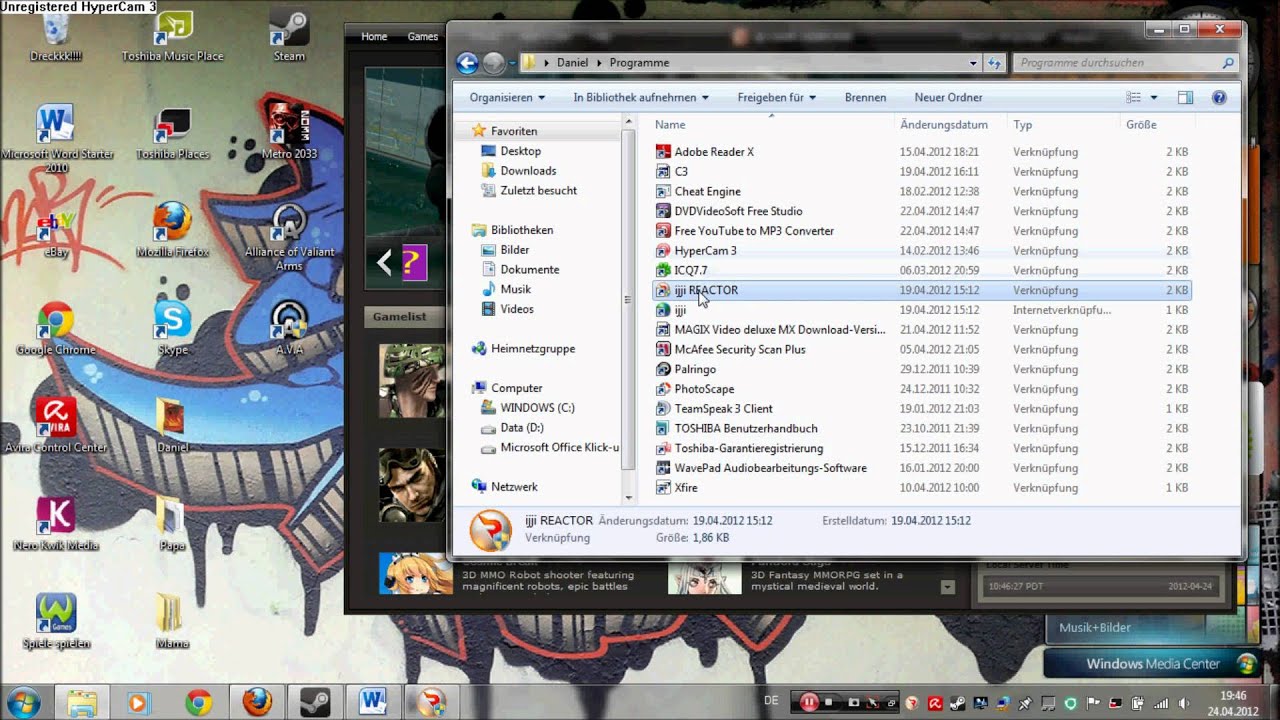This screenshot has width=1280, height=720.
Task: Pause HyperCam recording in the taskbar
Action: (x=809, y=702)
